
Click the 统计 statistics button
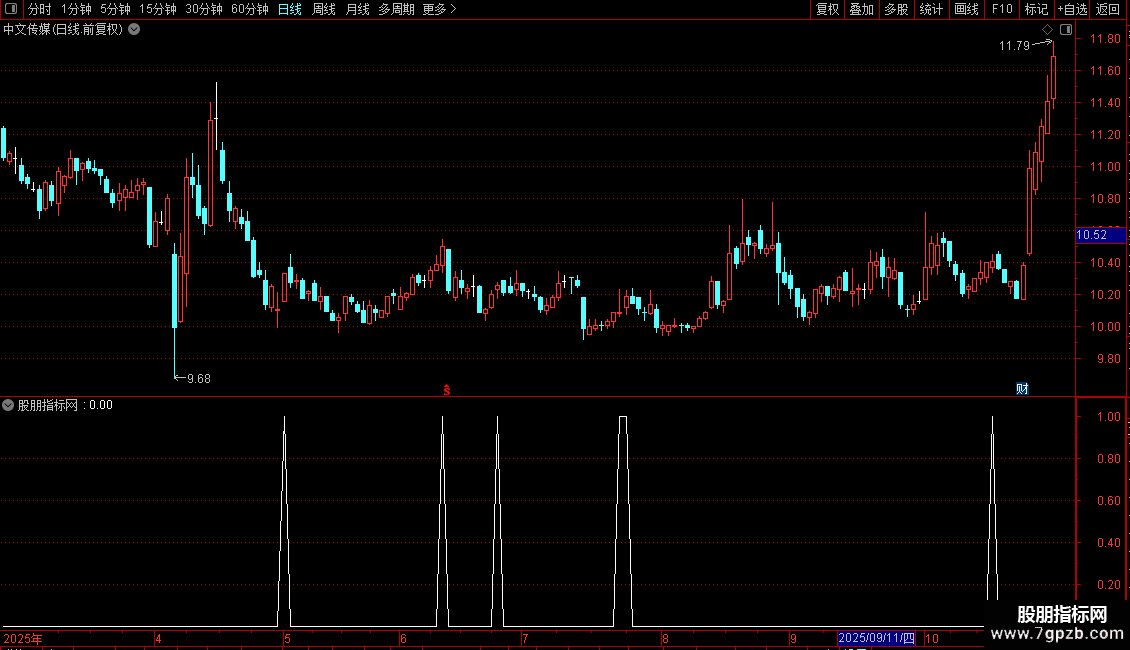tap(931, 9)
